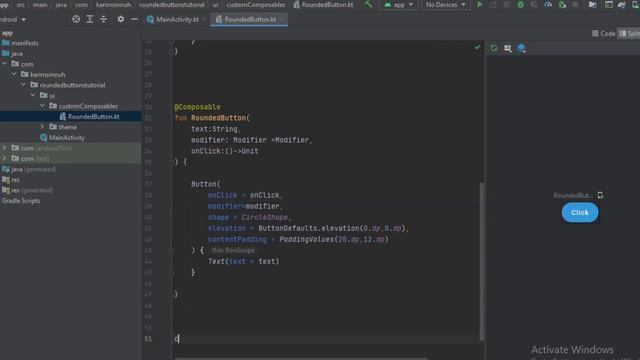Image resolution: width=640 pixels, height=360 pixels.
Task: Click the Stop square icon
Action: coord(575,4)
